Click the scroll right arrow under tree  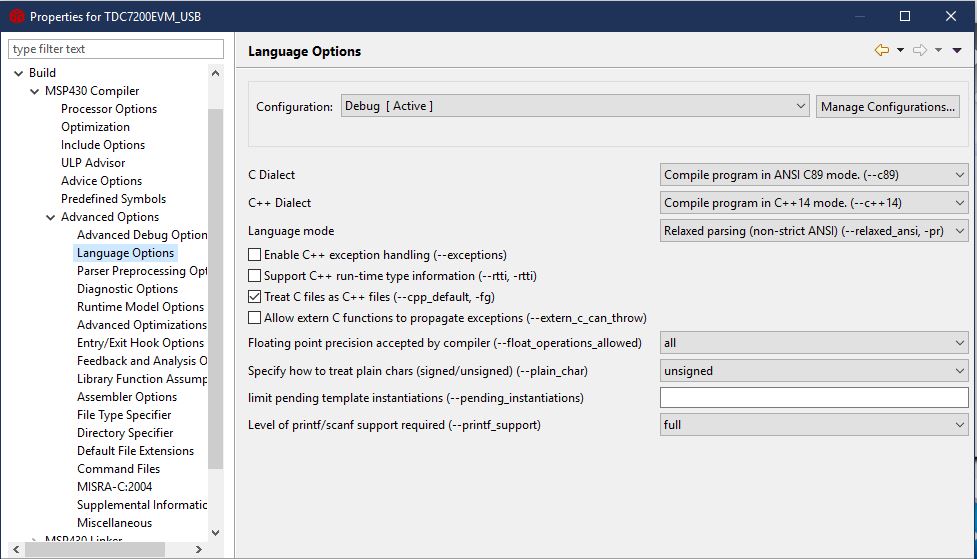(x=199, y=550)
